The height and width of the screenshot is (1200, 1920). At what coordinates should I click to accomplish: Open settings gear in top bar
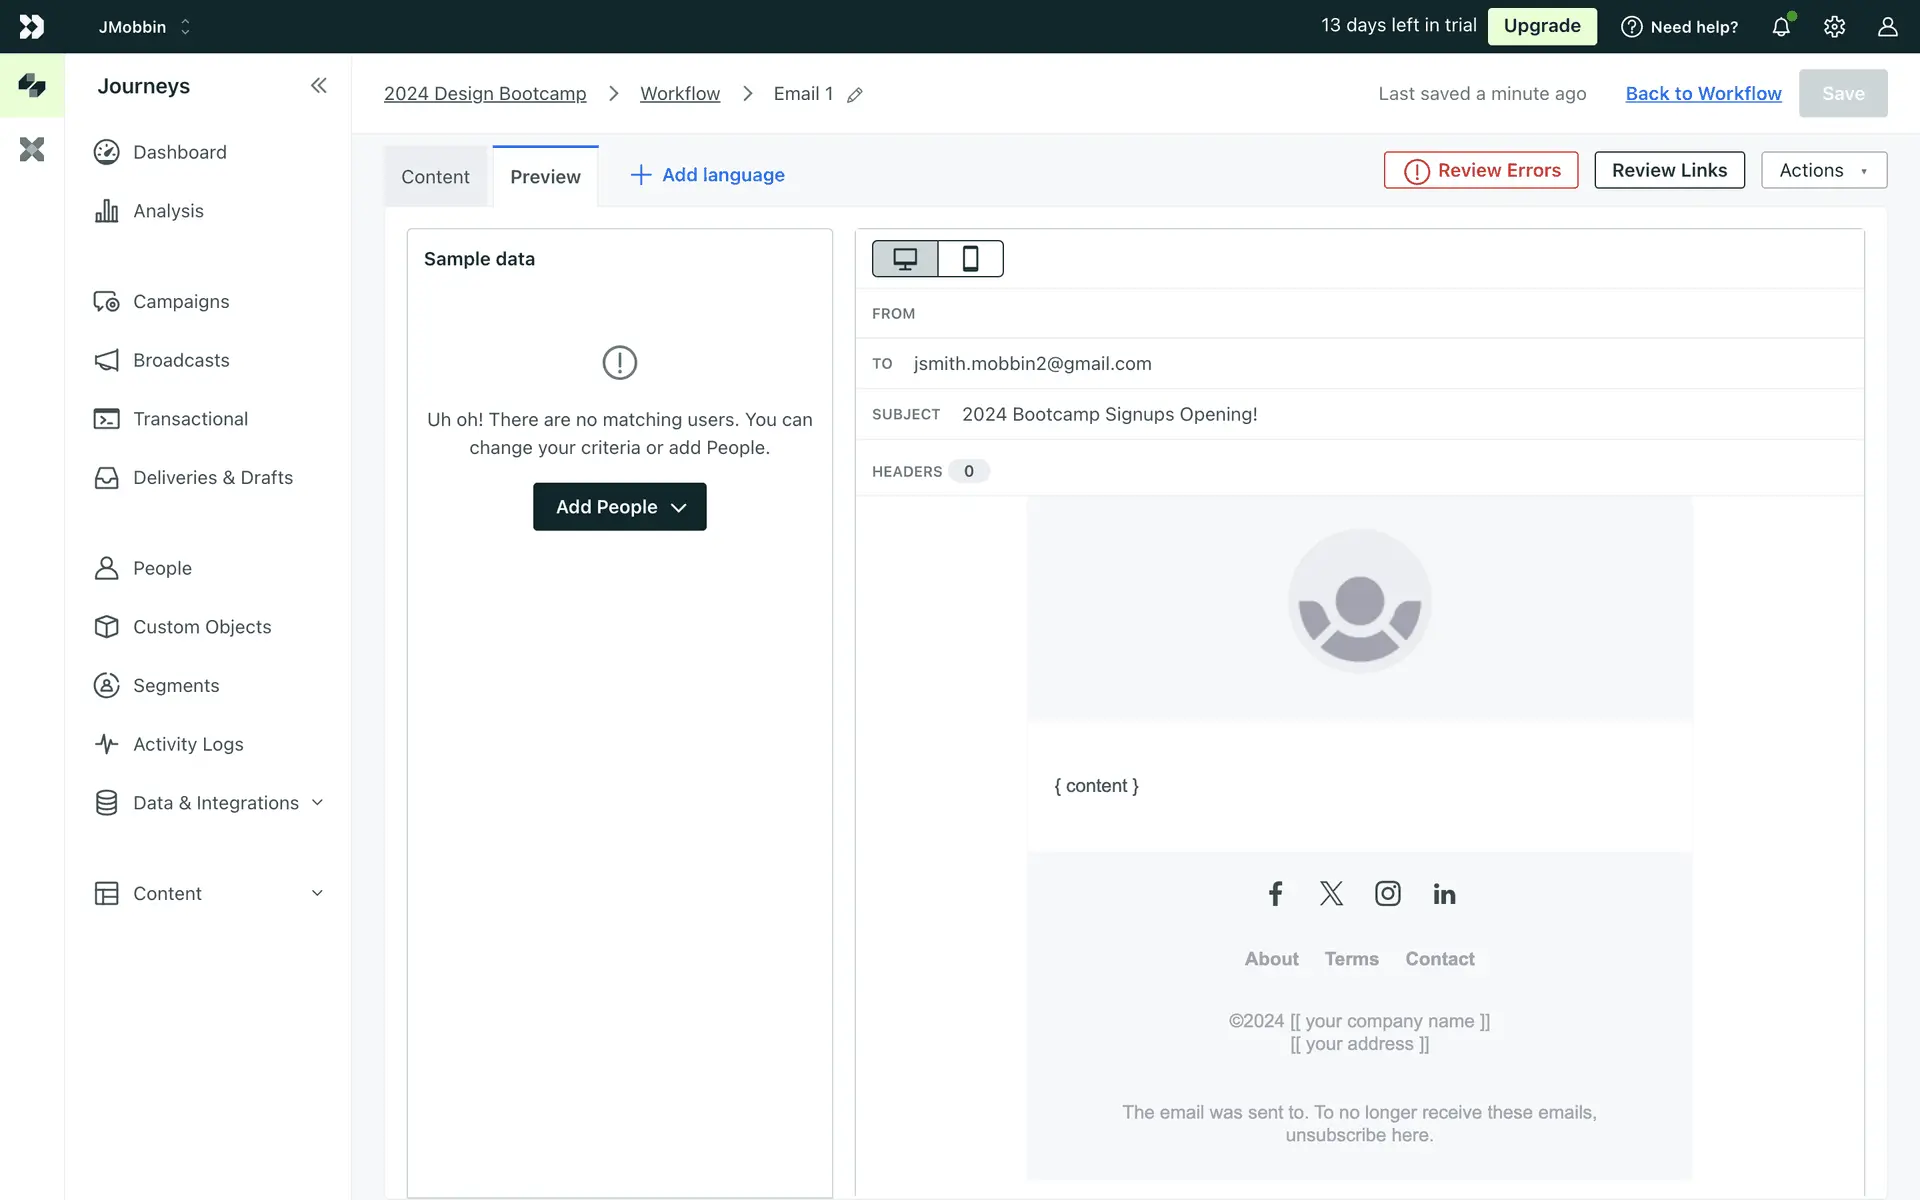click(1834, 27)
